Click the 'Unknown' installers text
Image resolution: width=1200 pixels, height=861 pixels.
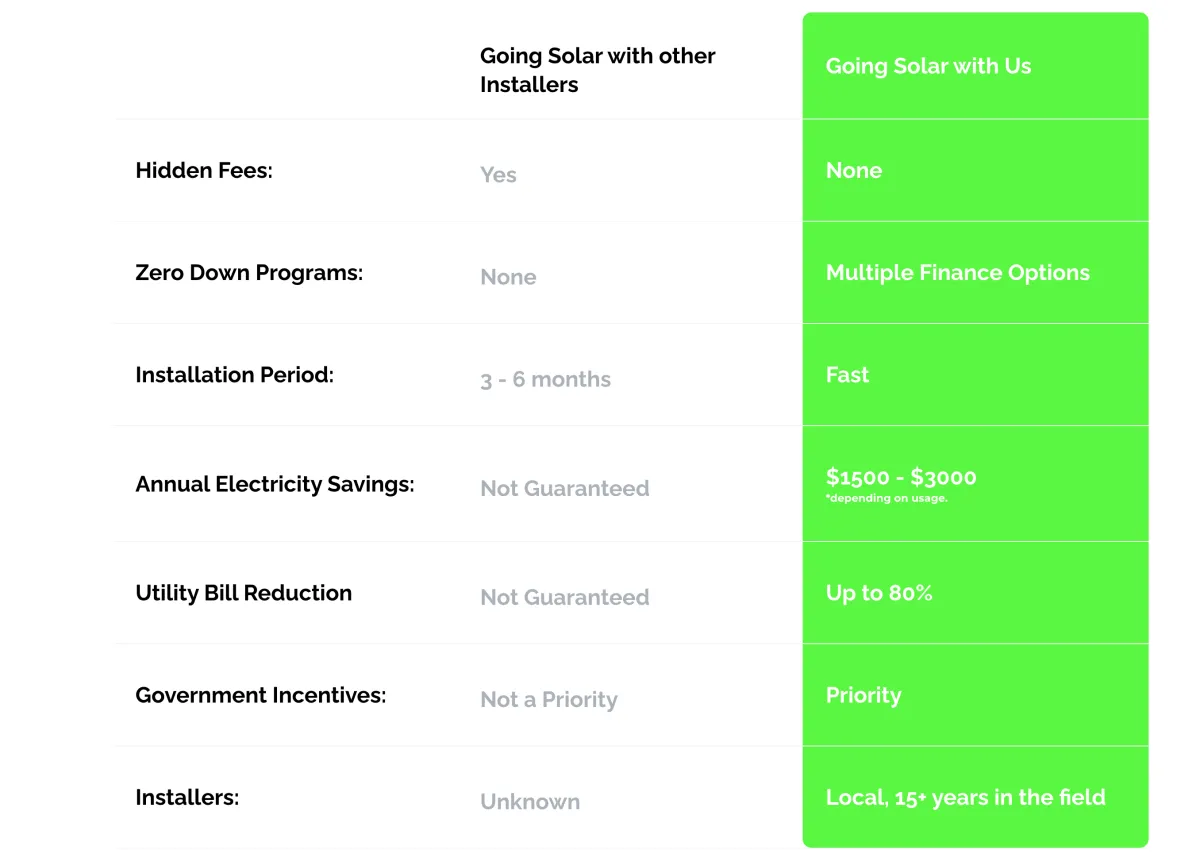tap(529, 802)
